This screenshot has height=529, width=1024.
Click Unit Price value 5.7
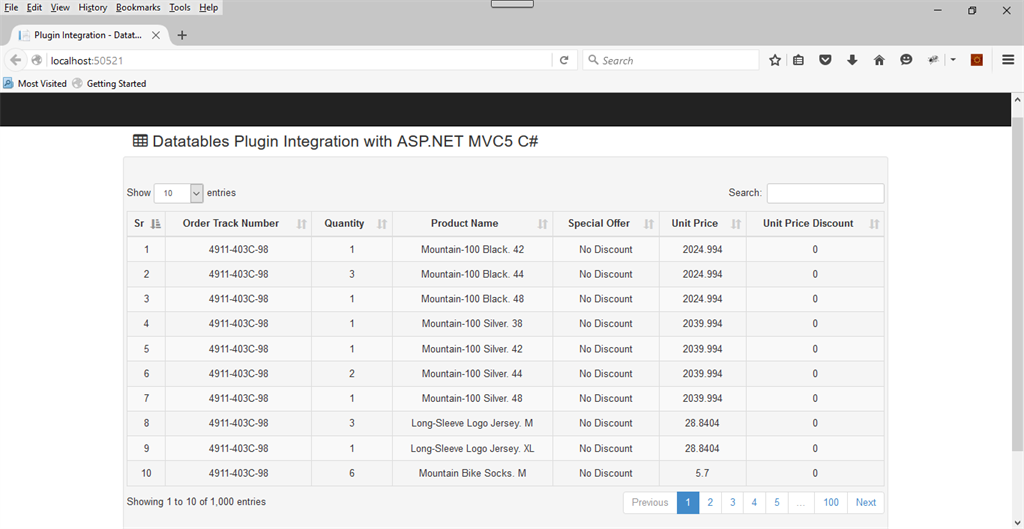[x=703, y=473]
